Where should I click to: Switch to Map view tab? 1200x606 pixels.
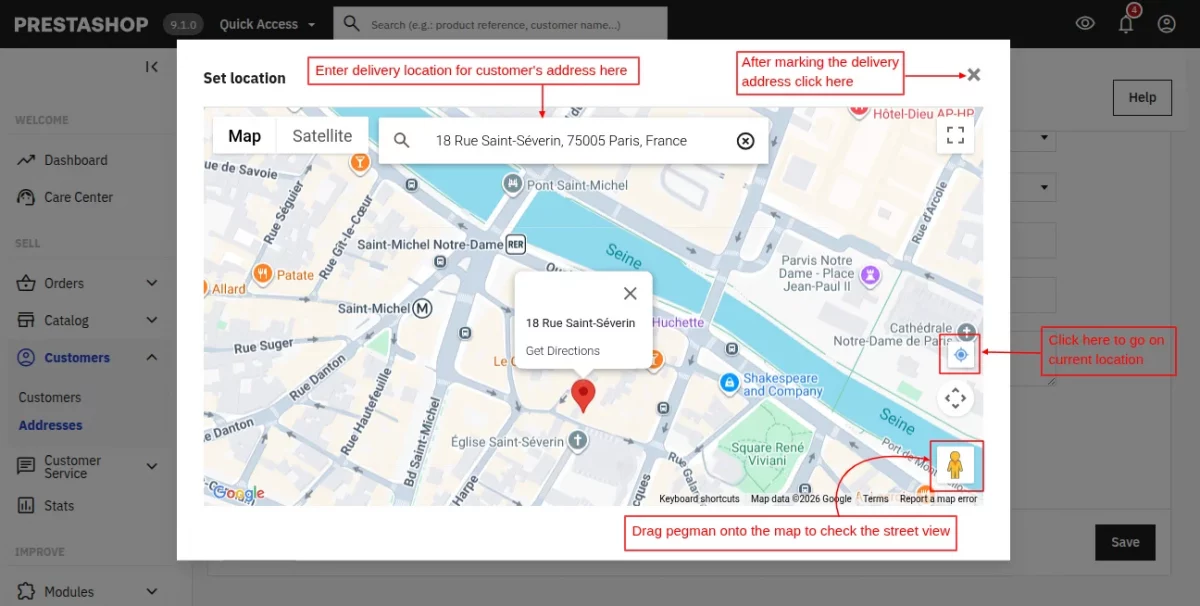[245, 136]
